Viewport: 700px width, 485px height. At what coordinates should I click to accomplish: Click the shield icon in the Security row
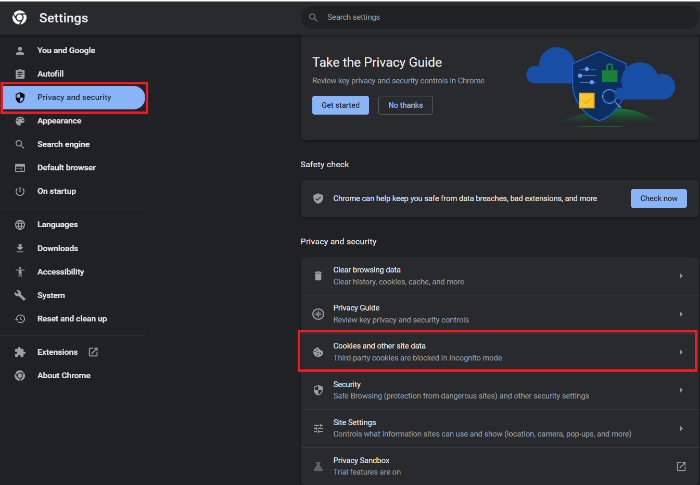pyautogui.click(x=318, y=390)
